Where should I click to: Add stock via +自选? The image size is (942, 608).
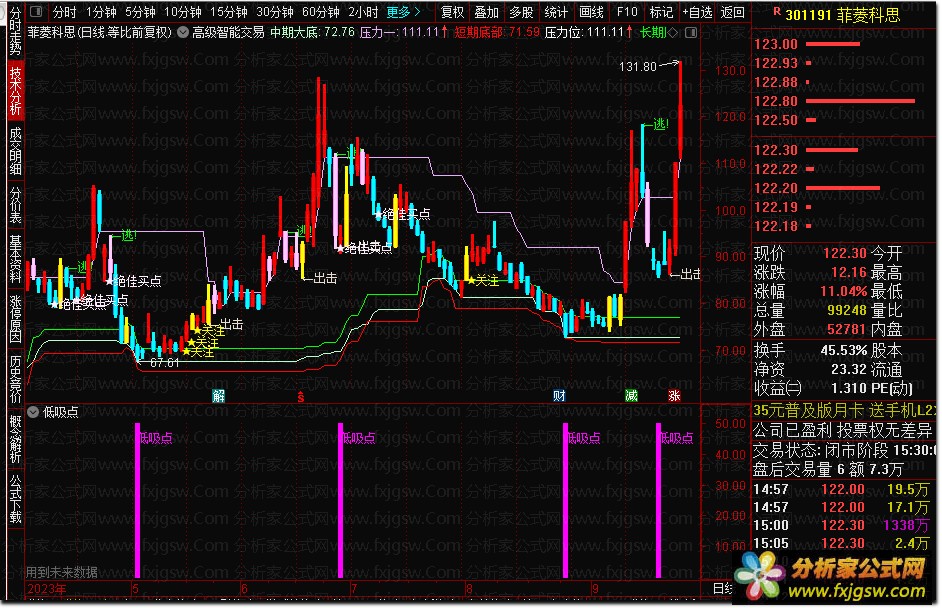pos(697,12)
